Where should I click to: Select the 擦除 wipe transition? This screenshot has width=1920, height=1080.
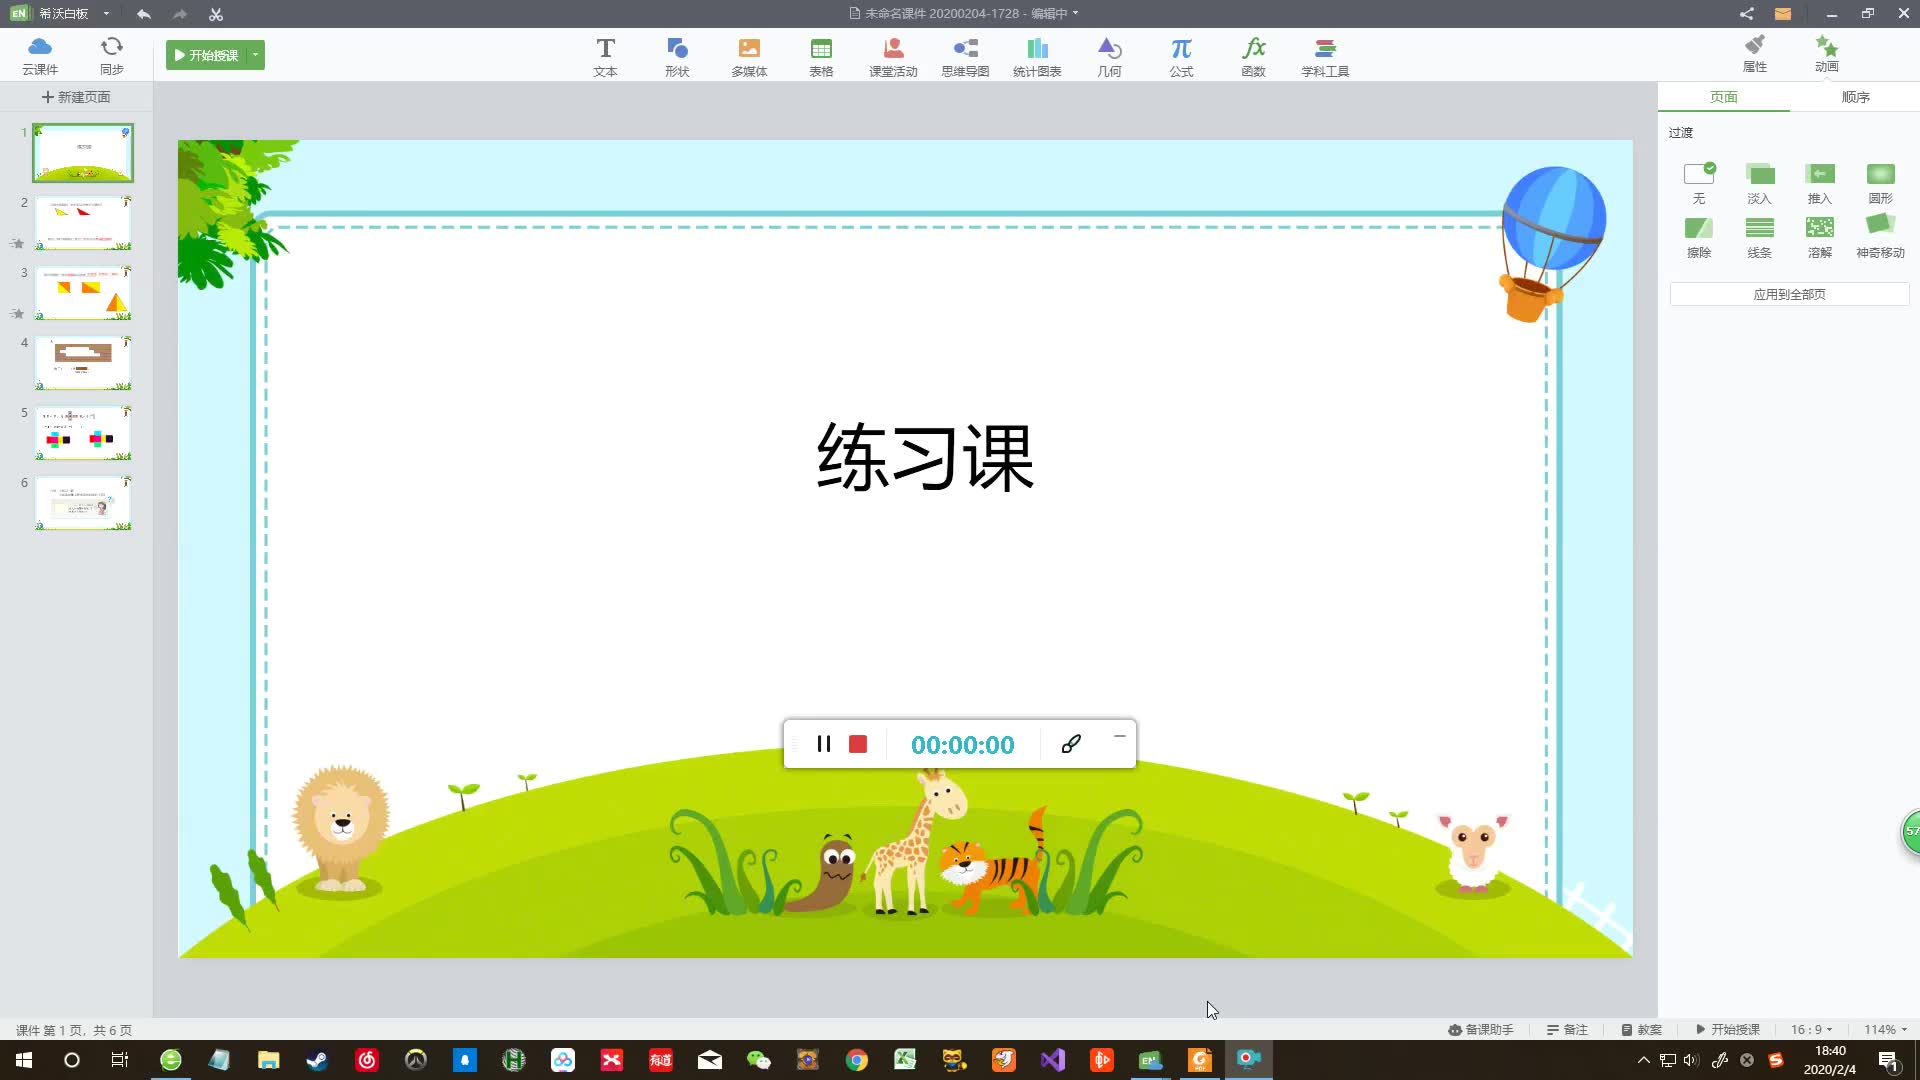(x=1699, y=237)
